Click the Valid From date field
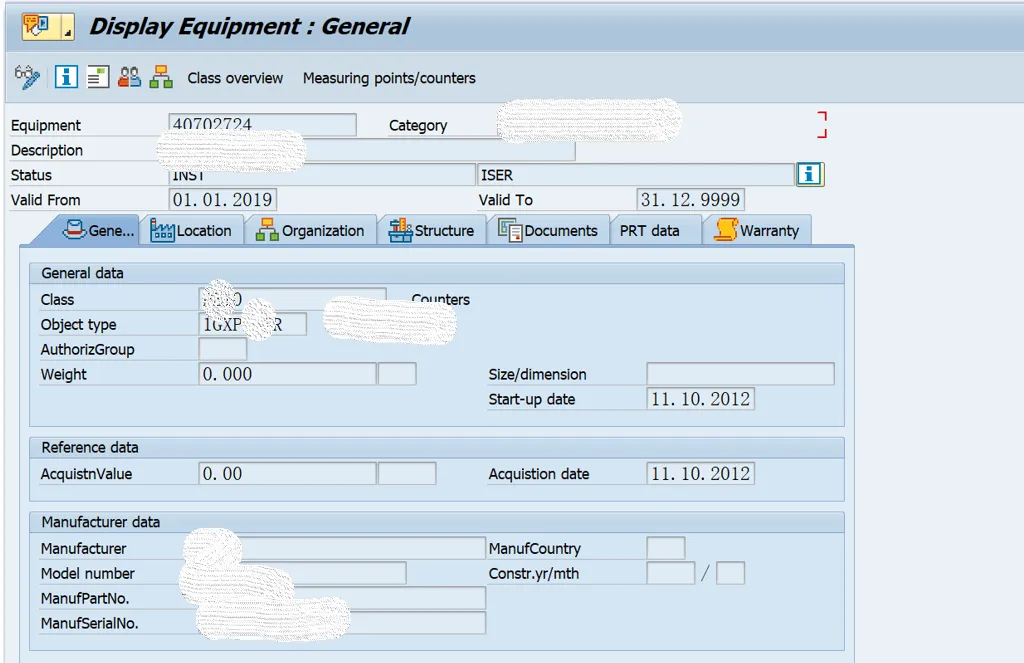The width and height of the screenshot is (1024, 663). click(x=222, y=199)
